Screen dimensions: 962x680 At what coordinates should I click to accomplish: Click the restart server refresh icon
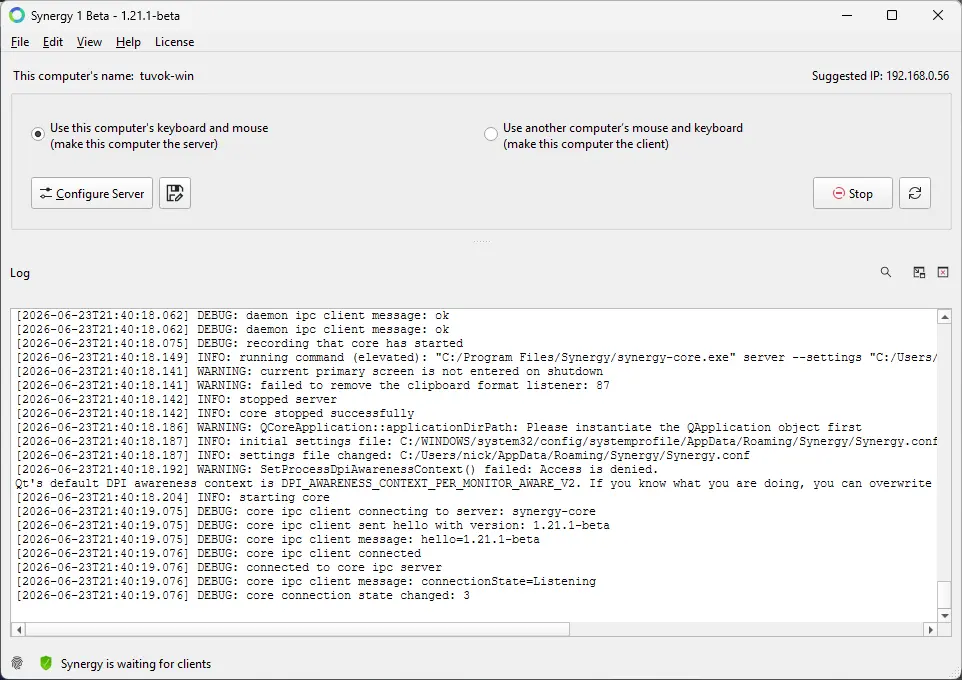[915, 193]
